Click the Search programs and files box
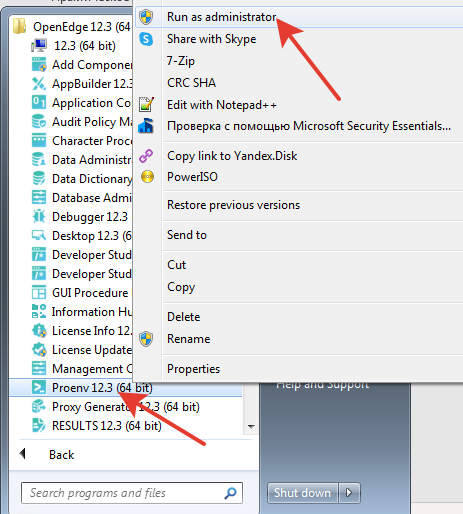 tap(132, 493)
